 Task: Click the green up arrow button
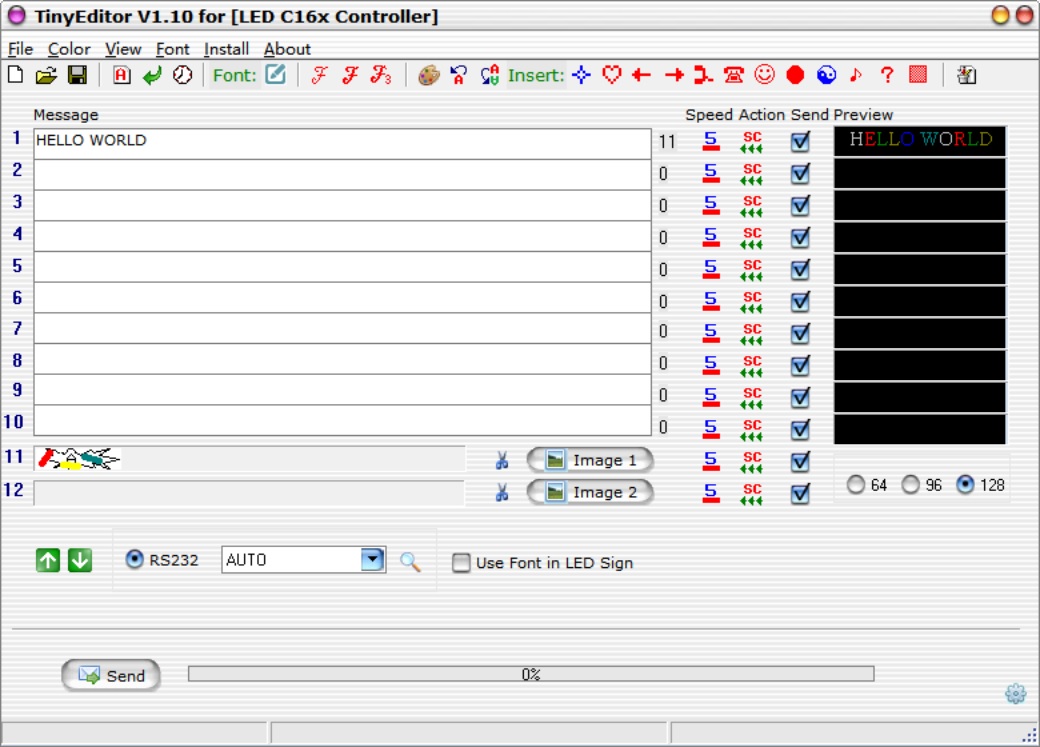pos(48,561)
